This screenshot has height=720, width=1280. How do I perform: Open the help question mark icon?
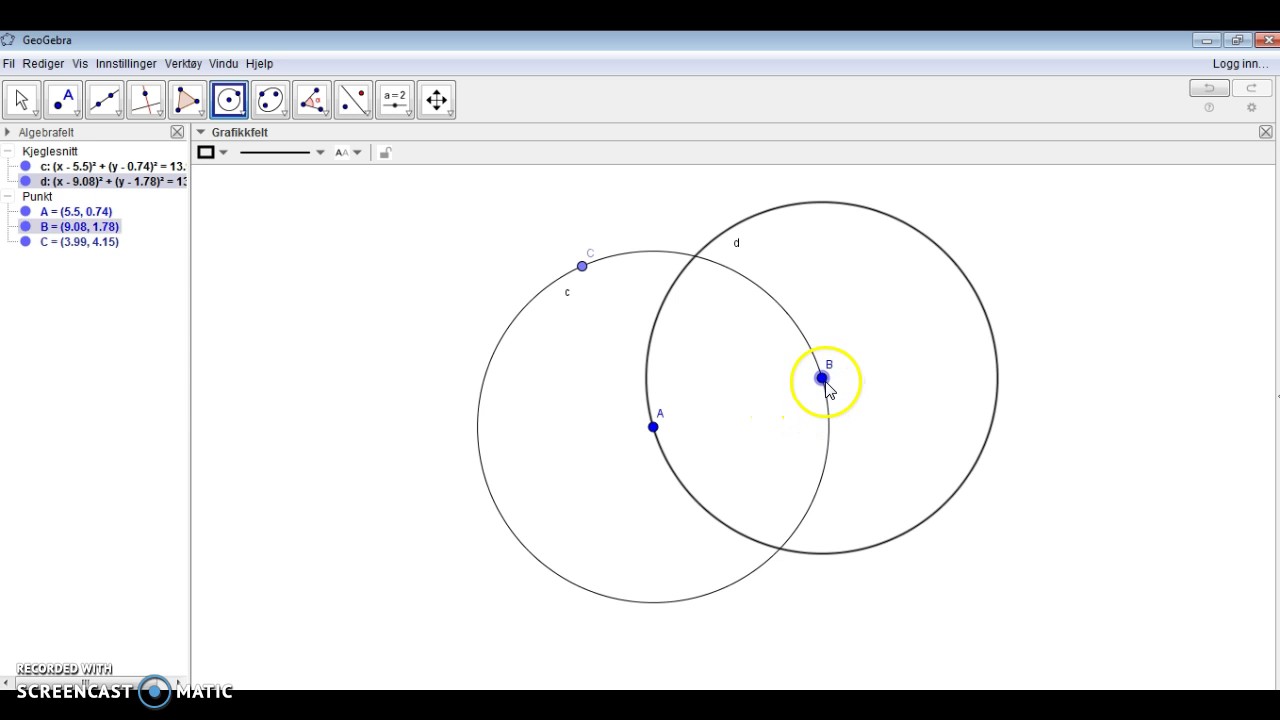pos(1209,108)
